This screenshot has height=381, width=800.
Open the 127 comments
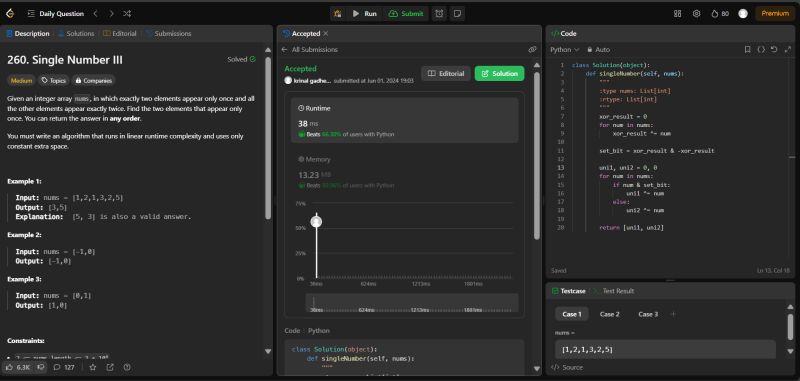tap(64, 367)
